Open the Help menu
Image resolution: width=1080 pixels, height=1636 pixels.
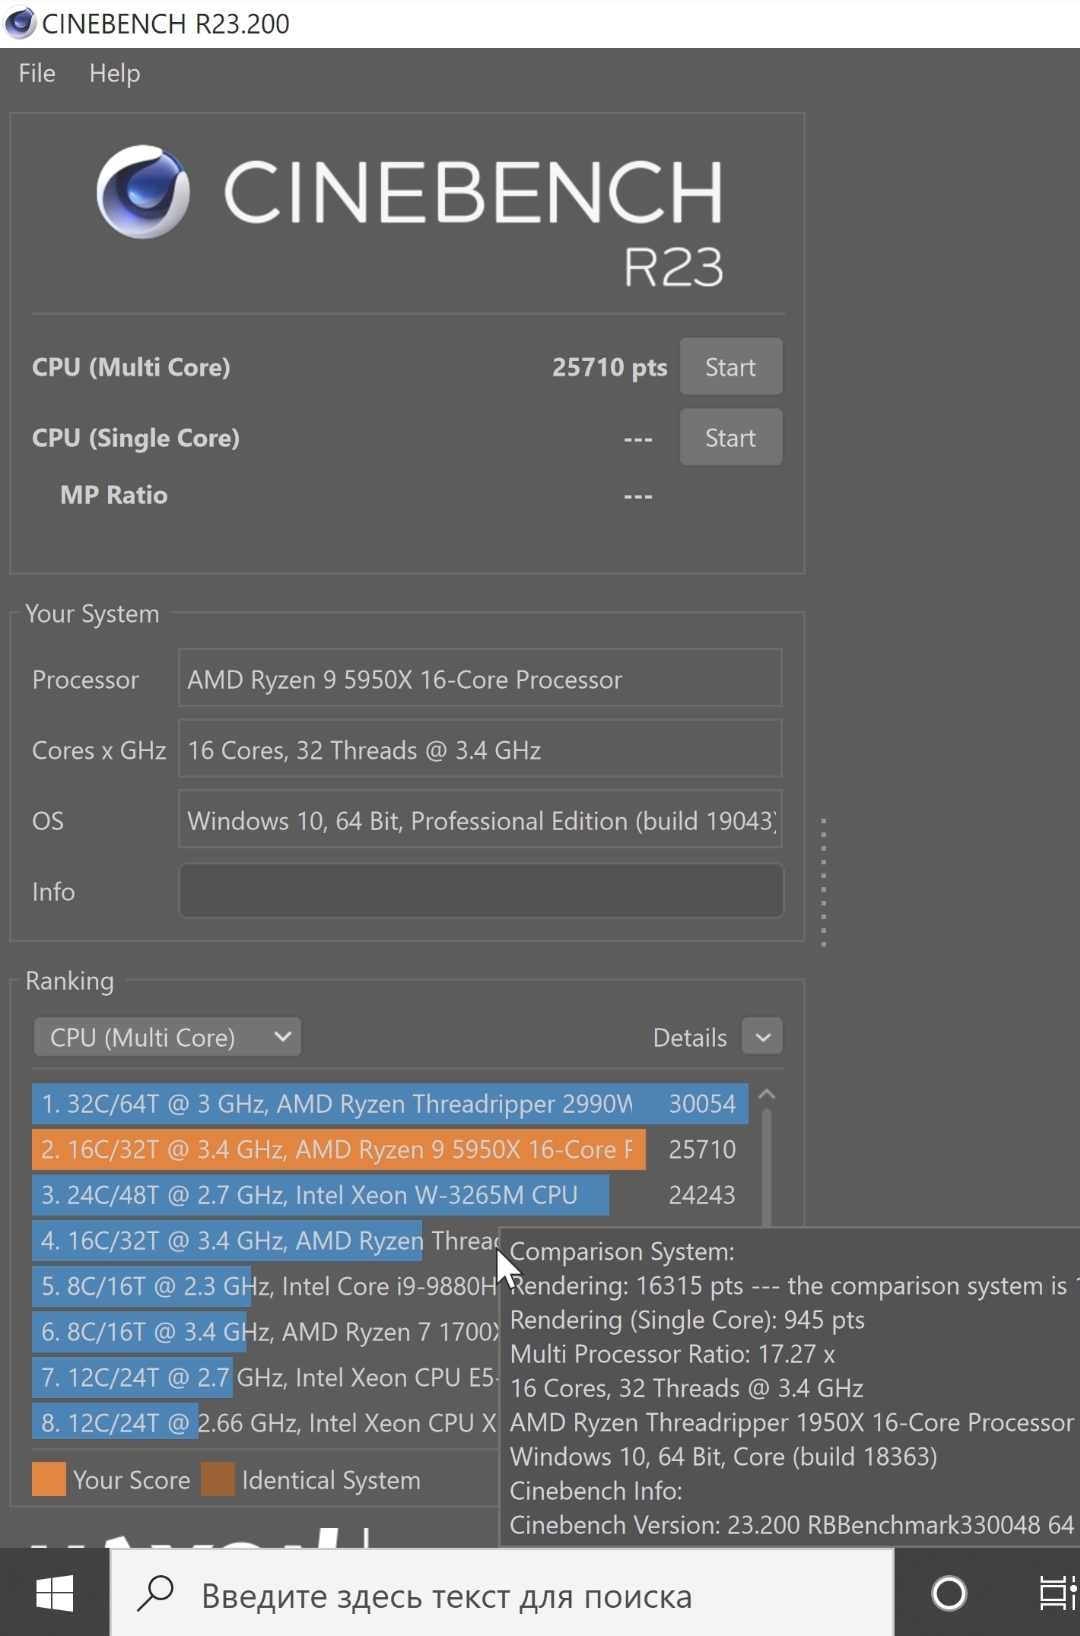point(114,73)
